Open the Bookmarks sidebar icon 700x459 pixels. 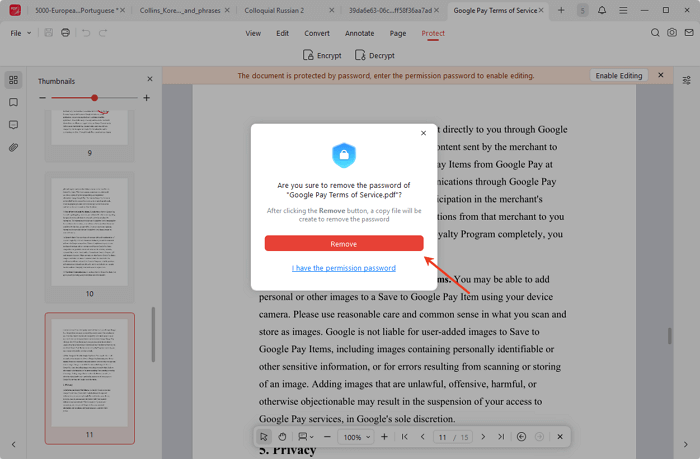tap(13, 102)
